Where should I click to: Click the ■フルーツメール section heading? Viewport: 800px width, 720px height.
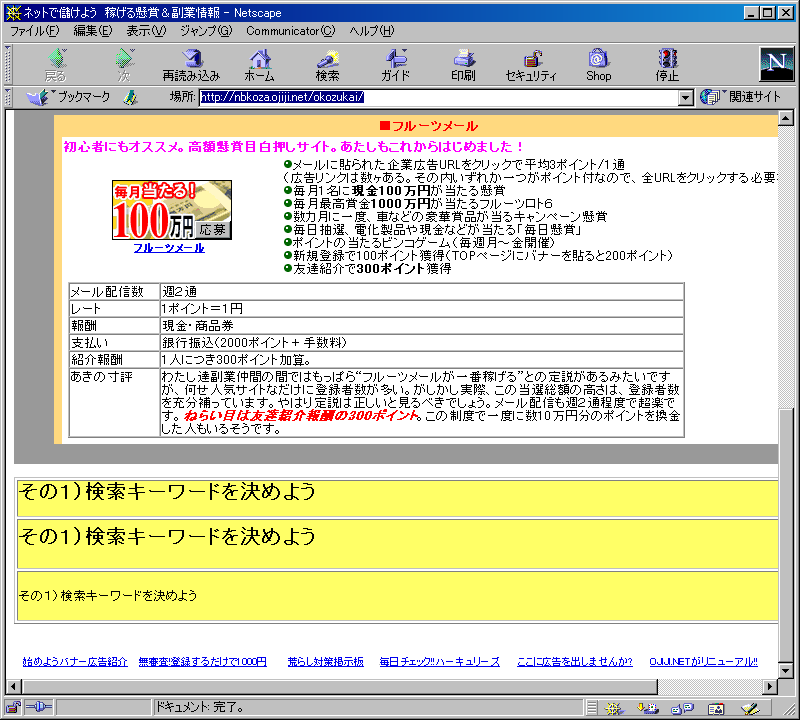(429, 126)
